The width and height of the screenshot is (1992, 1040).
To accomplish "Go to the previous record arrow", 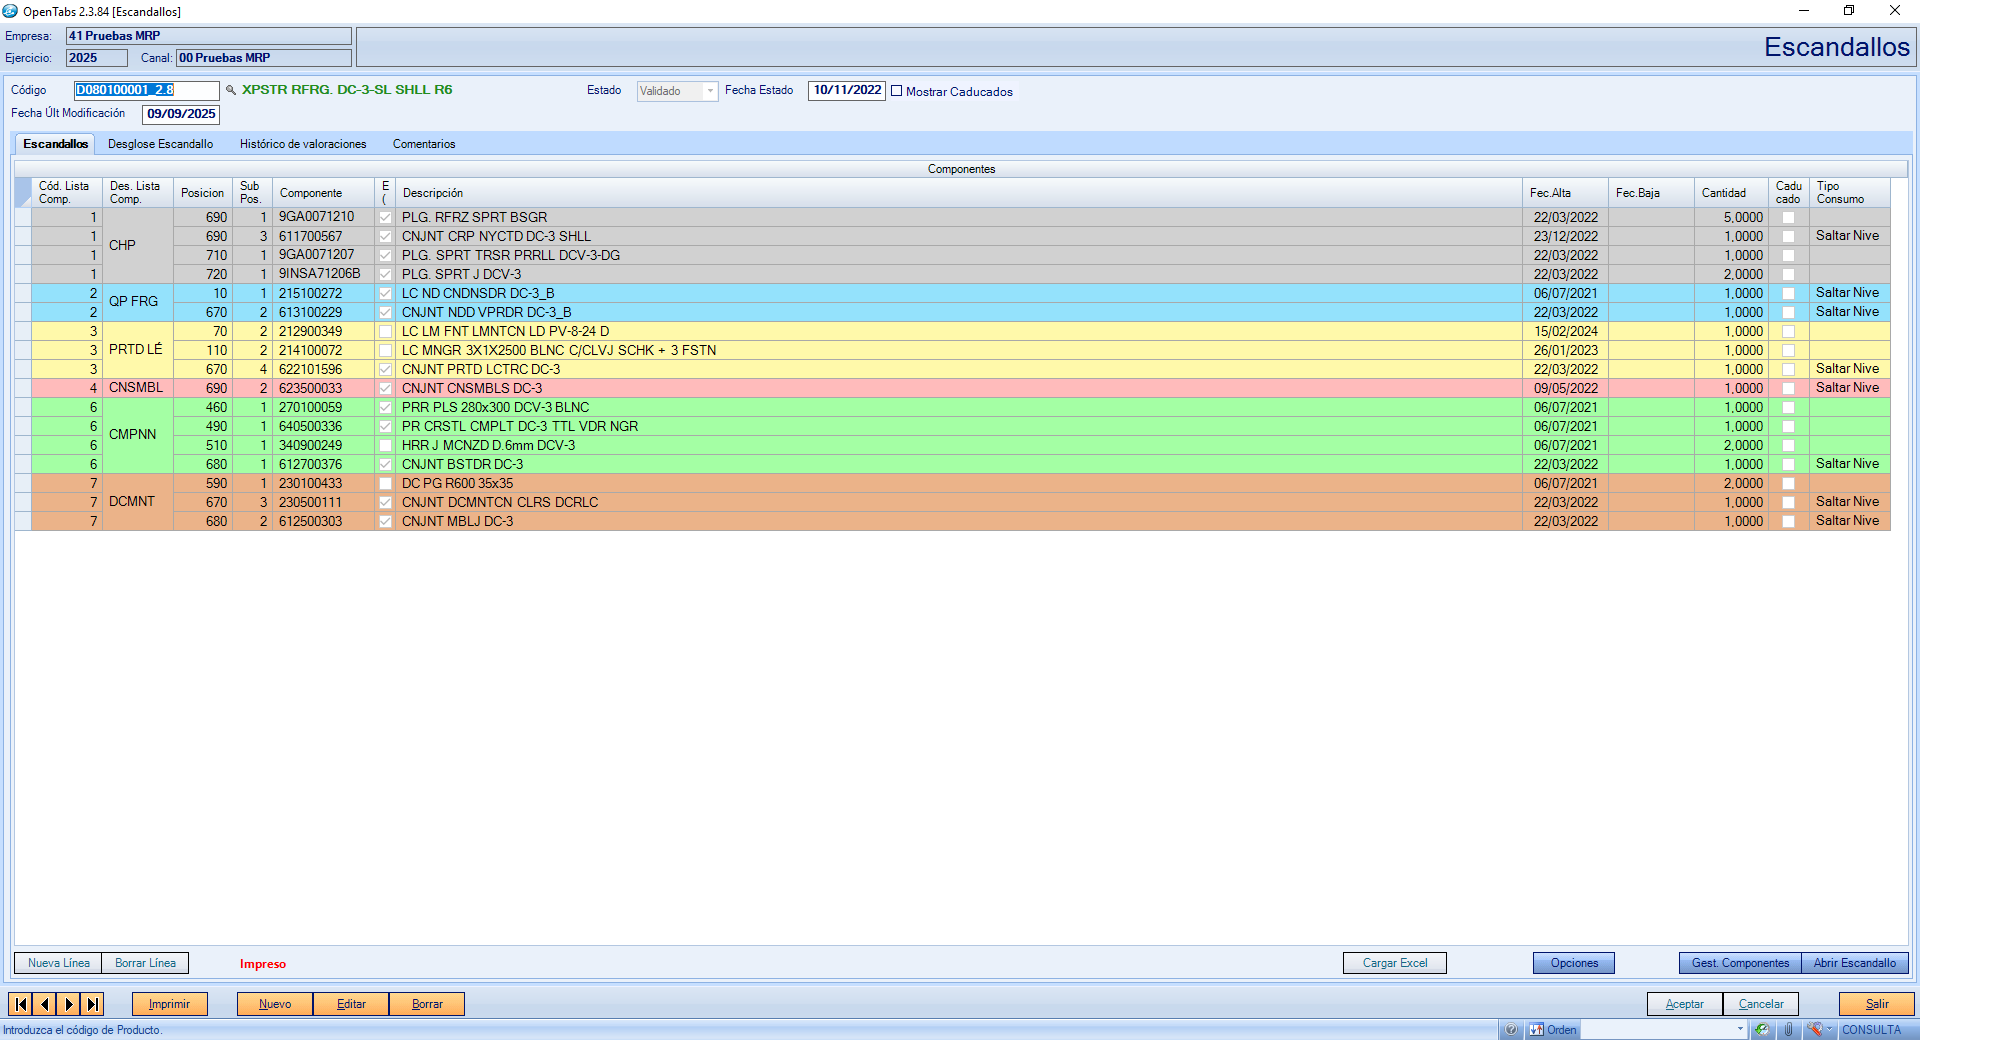I will pos(45,1004).
